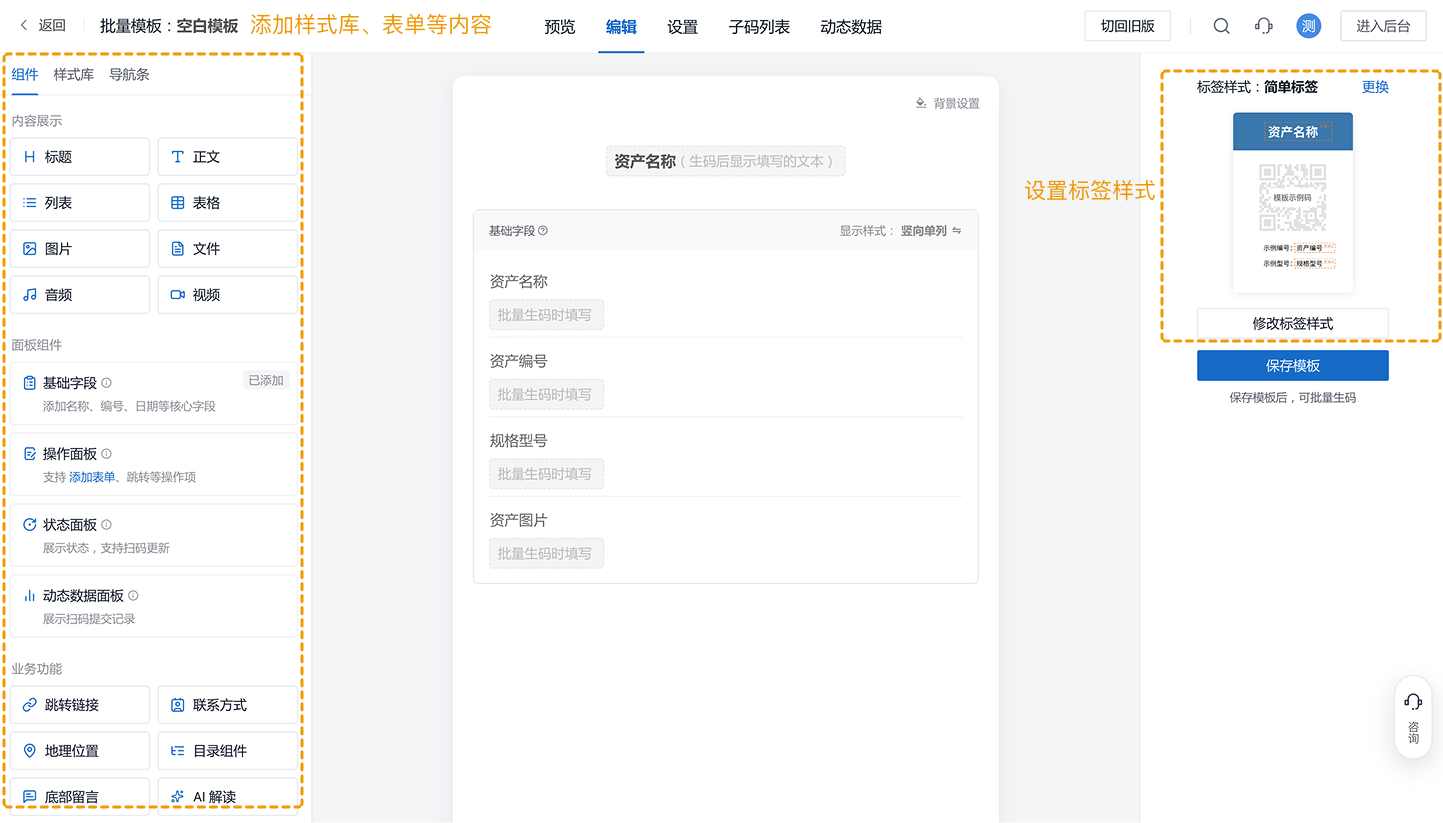Open the 子码列表 tab
1443x823 pixels.
coord(759,27)
